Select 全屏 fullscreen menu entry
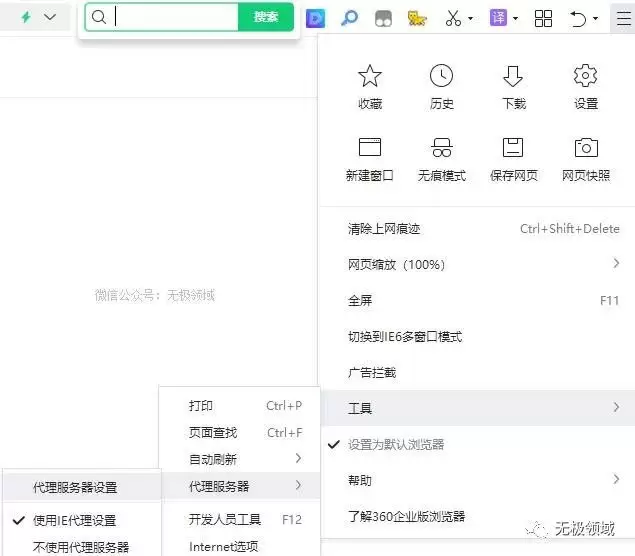This screenshot has width=635, height=556. tap(478, 300)
